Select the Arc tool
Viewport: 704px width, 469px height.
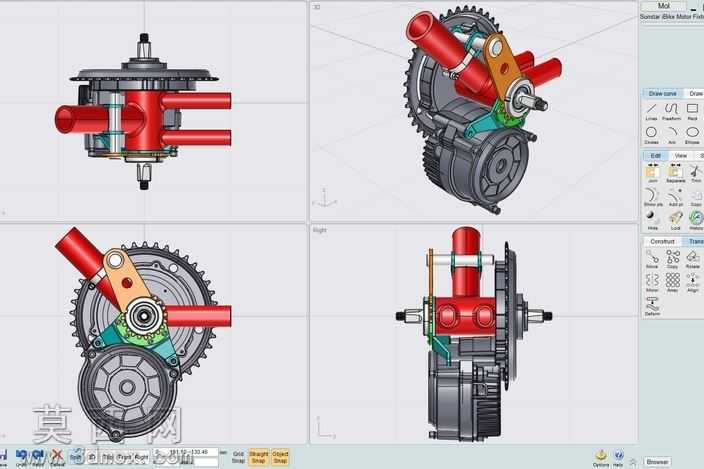[x=672, y=135]
